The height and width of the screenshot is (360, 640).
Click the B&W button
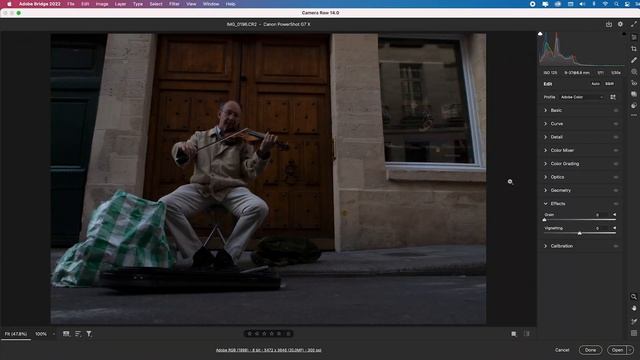click(x=609, y=84)
